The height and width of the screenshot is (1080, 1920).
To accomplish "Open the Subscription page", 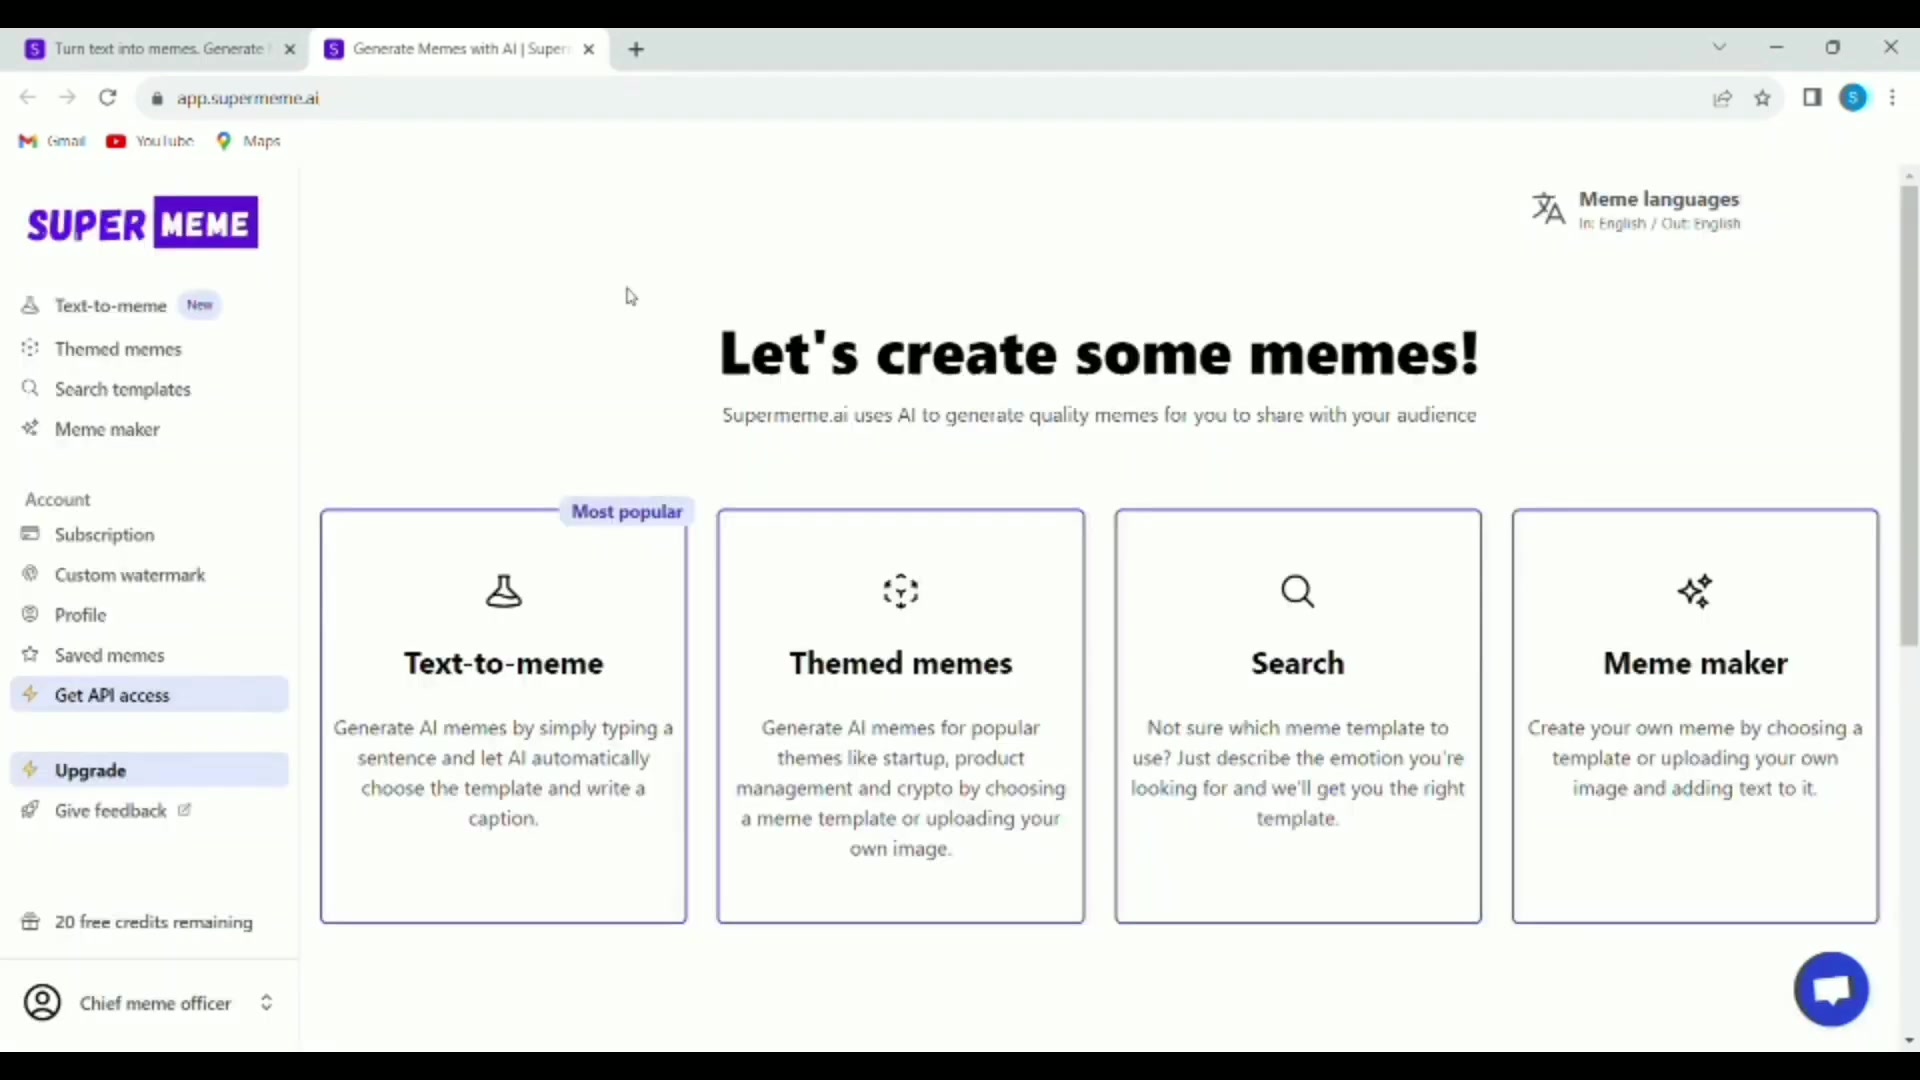I will [x=104, y=534].
